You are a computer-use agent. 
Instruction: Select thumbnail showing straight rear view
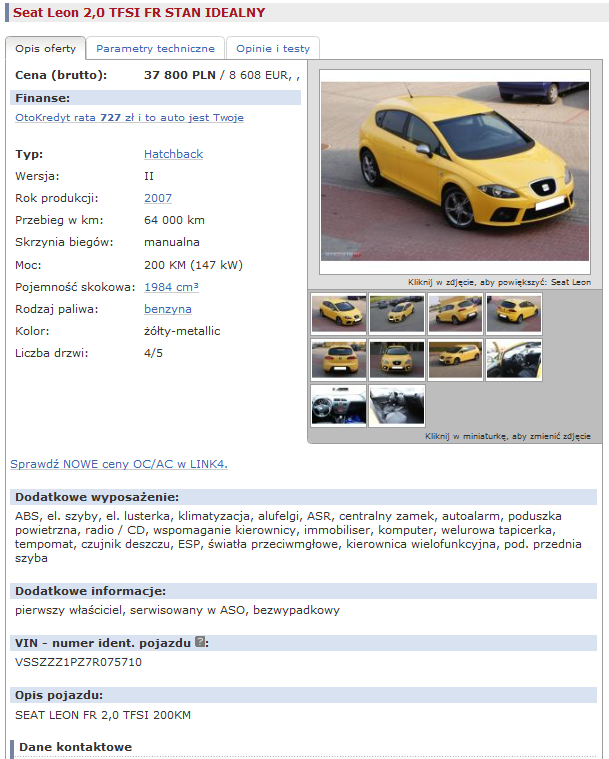click(x=339, y=360)
